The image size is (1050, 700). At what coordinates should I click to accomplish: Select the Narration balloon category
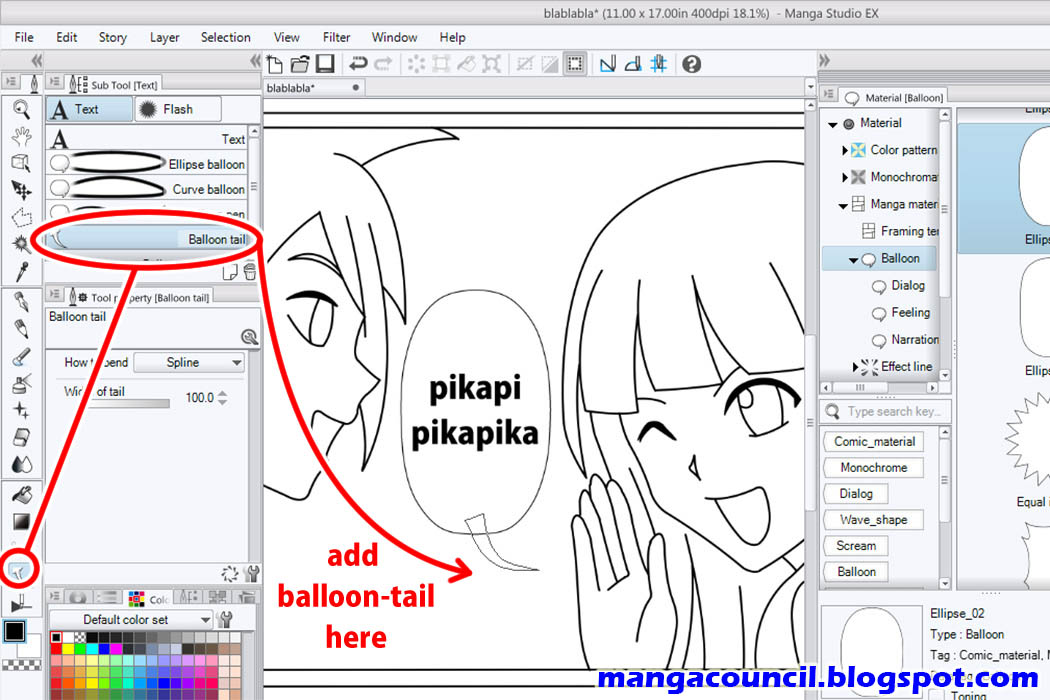(905, 340)
